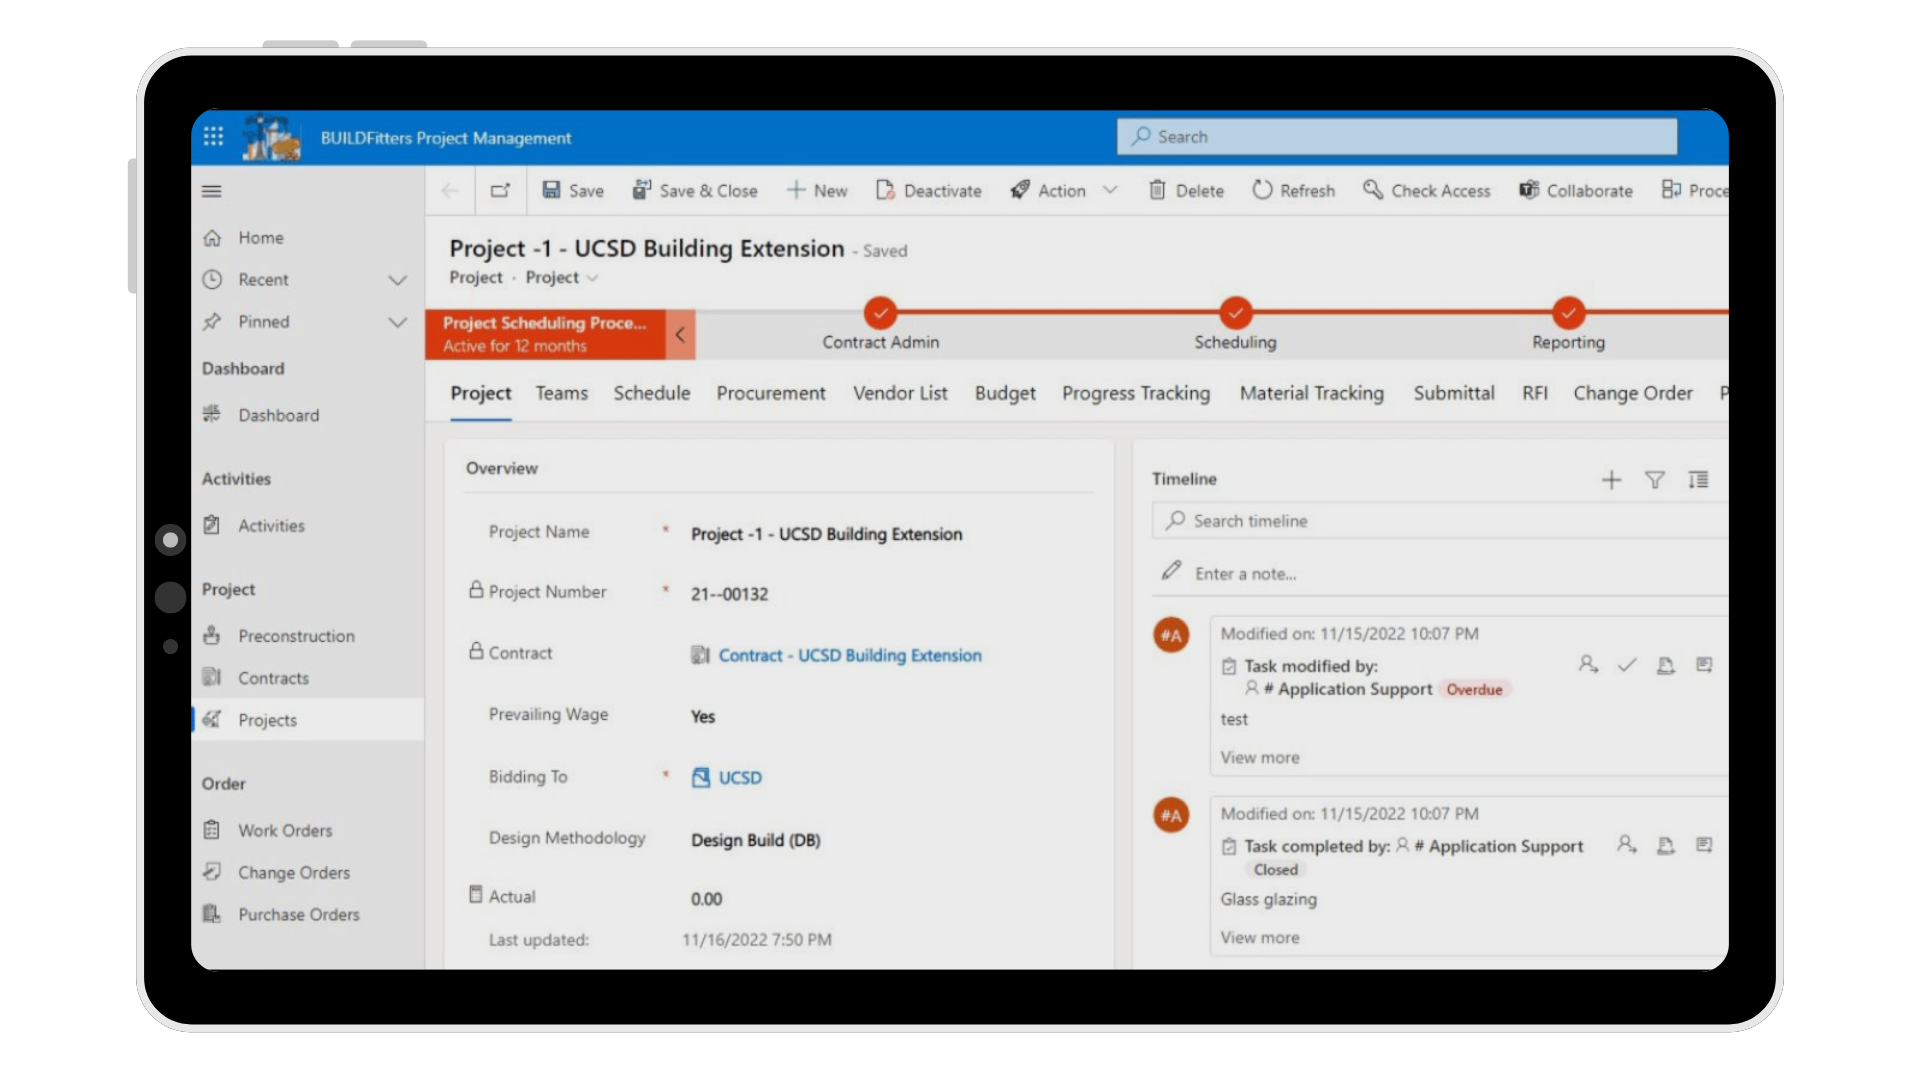Open timeline sort/more options icon
Image resolution: width=1920 pixels, height=1080 pixels.
[1698, 480]
